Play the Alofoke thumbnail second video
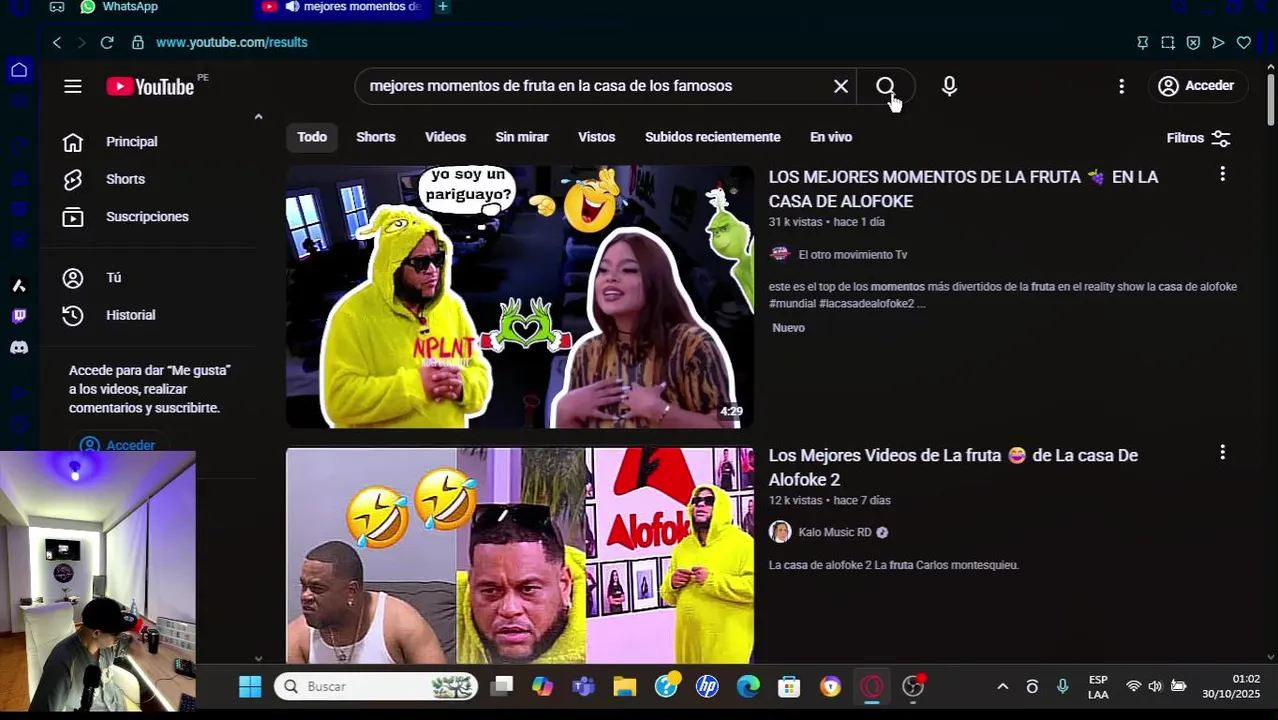 tap(520, 556)
